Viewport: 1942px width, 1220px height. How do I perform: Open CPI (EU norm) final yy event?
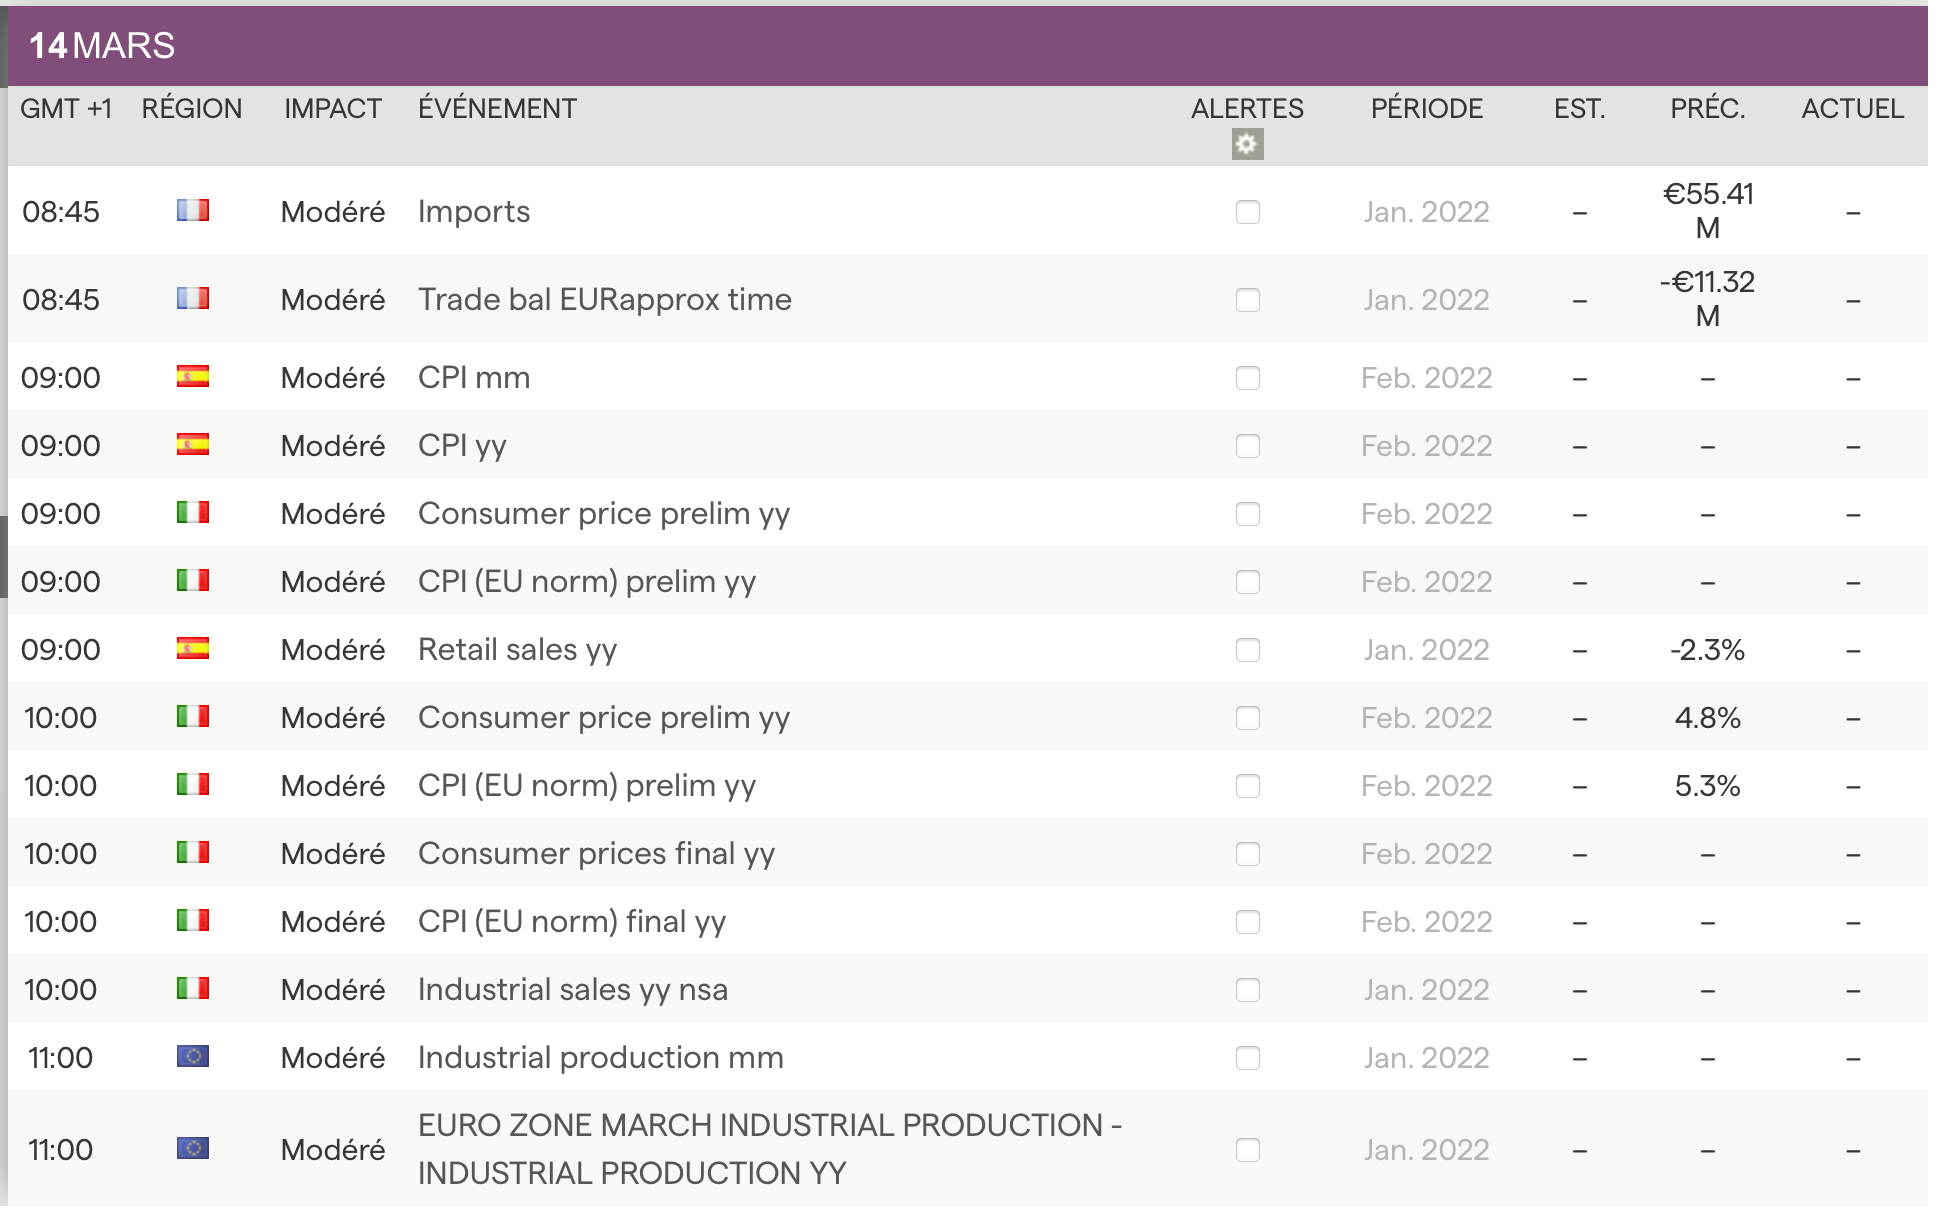571,922
